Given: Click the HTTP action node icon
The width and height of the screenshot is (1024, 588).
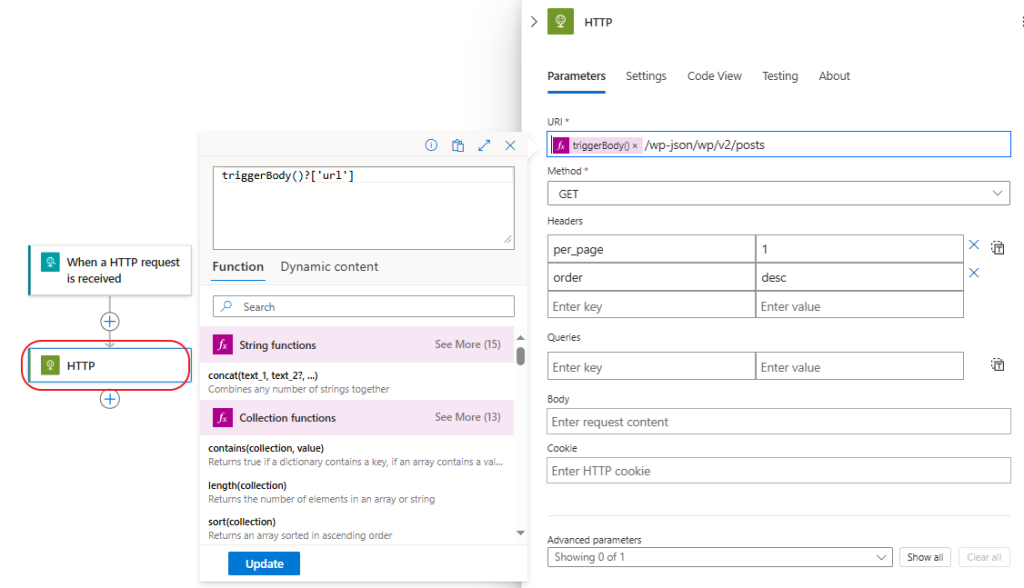Looking at the screenshot, I should point(50,365).
